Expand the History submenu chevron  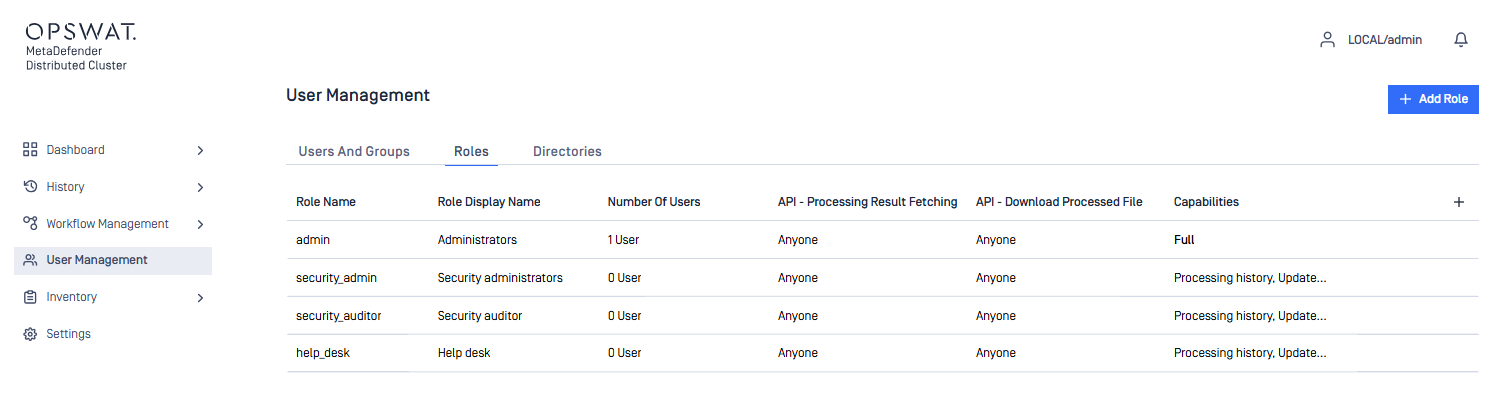click(x=200, y=187)
